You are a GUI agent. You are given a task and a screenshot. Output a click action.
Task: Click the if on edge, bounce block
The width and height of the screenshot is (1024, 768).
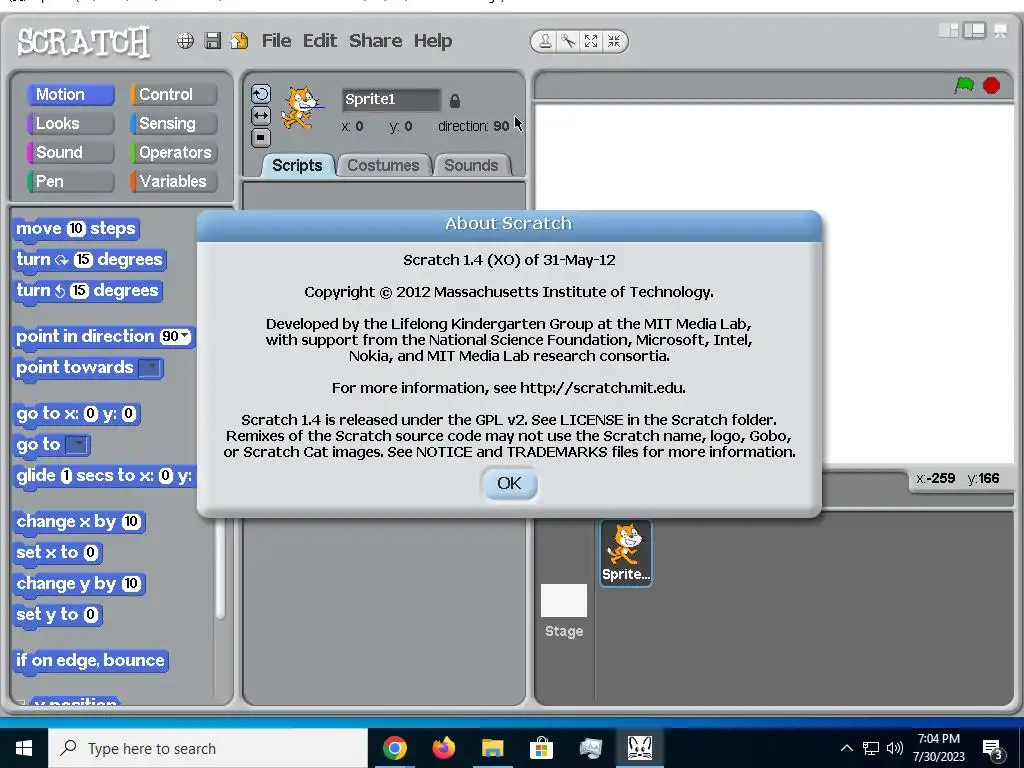point(90,660)
